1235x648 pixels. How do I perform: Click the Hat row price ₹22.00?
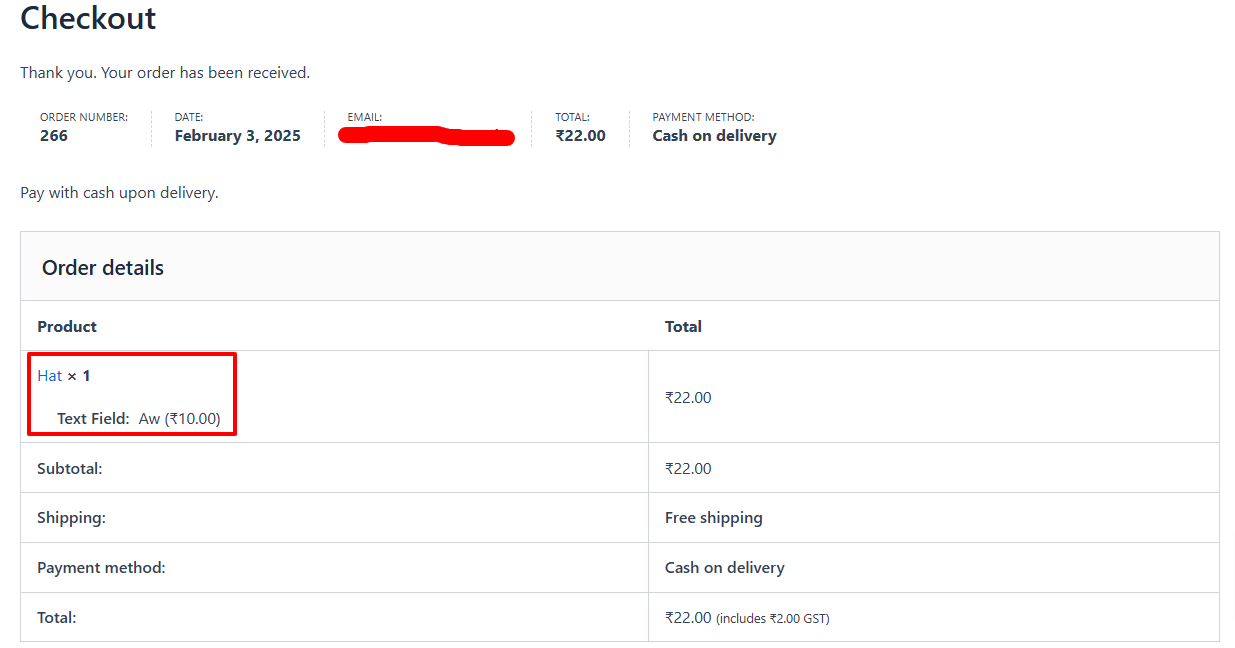[x=688, y=397]
